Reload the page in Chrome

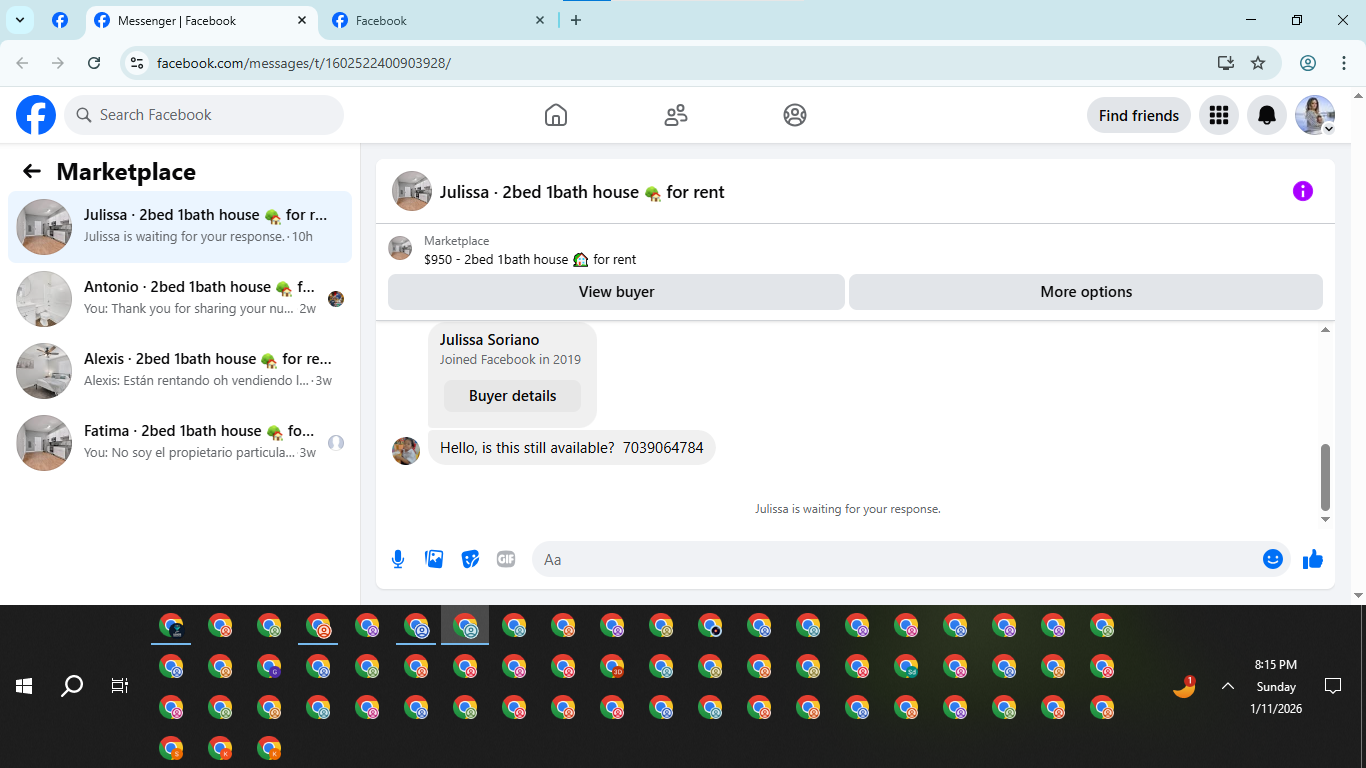pos(94,63)
